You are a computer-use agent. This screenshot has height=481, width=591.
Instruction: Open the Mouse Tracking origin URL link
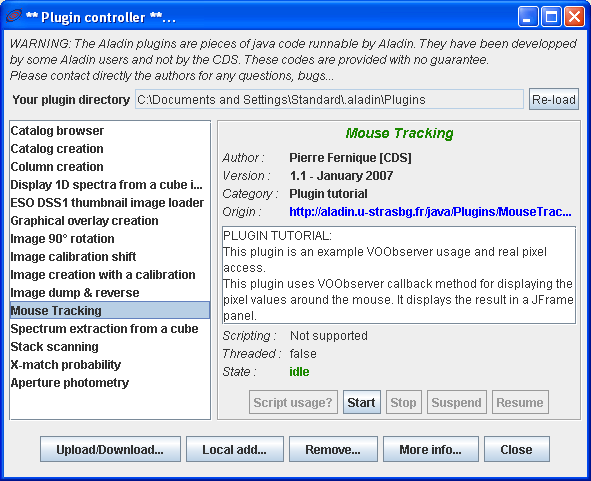[430, 212]
